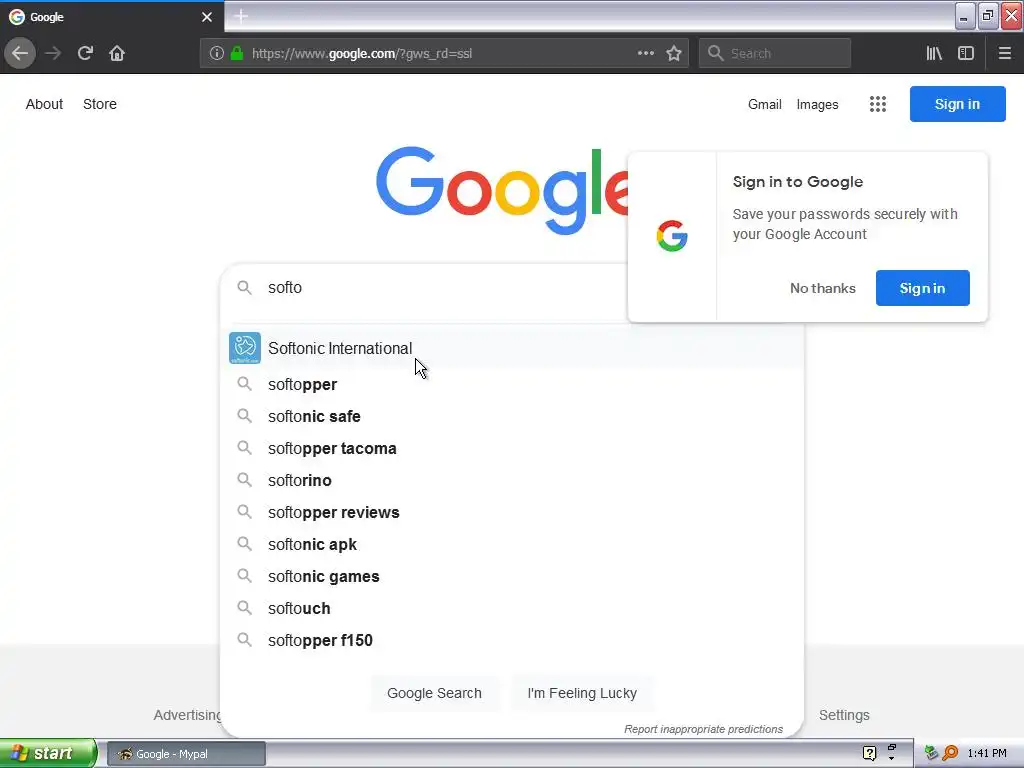1024x768 pixels.
Task: Select softonic apk suggestion
Action: click(x=512, y=544)
